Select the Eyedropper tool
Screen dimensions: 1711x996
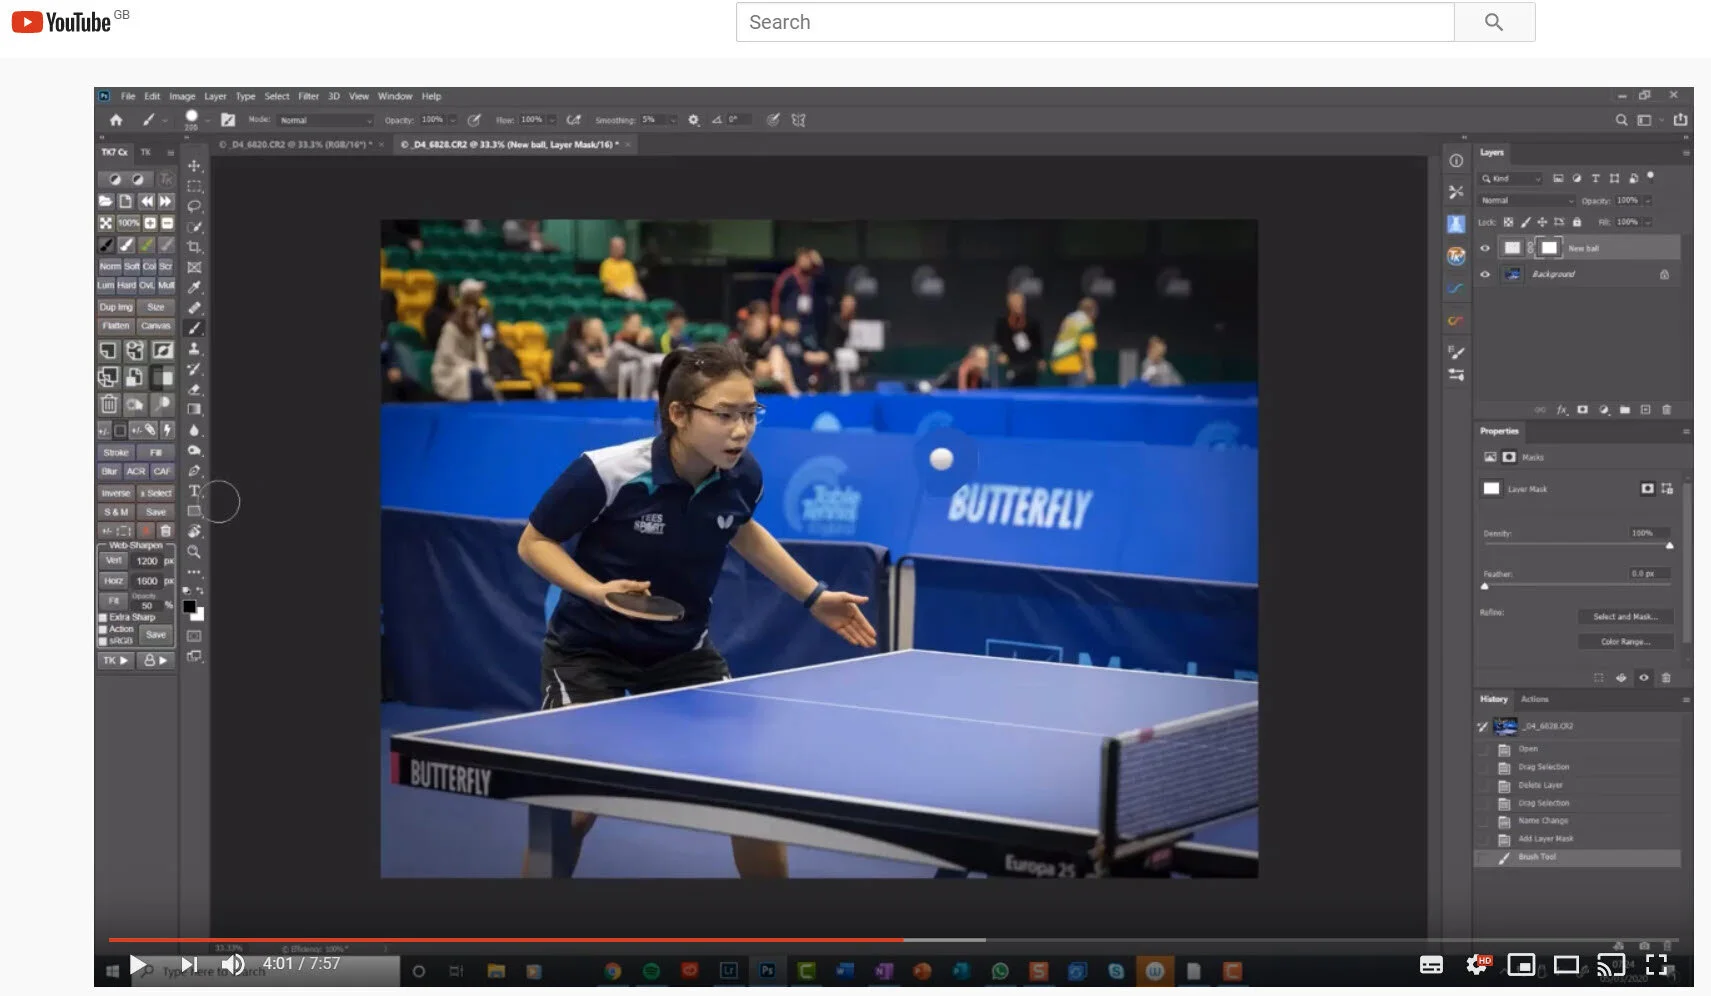(x=194, y=287)
